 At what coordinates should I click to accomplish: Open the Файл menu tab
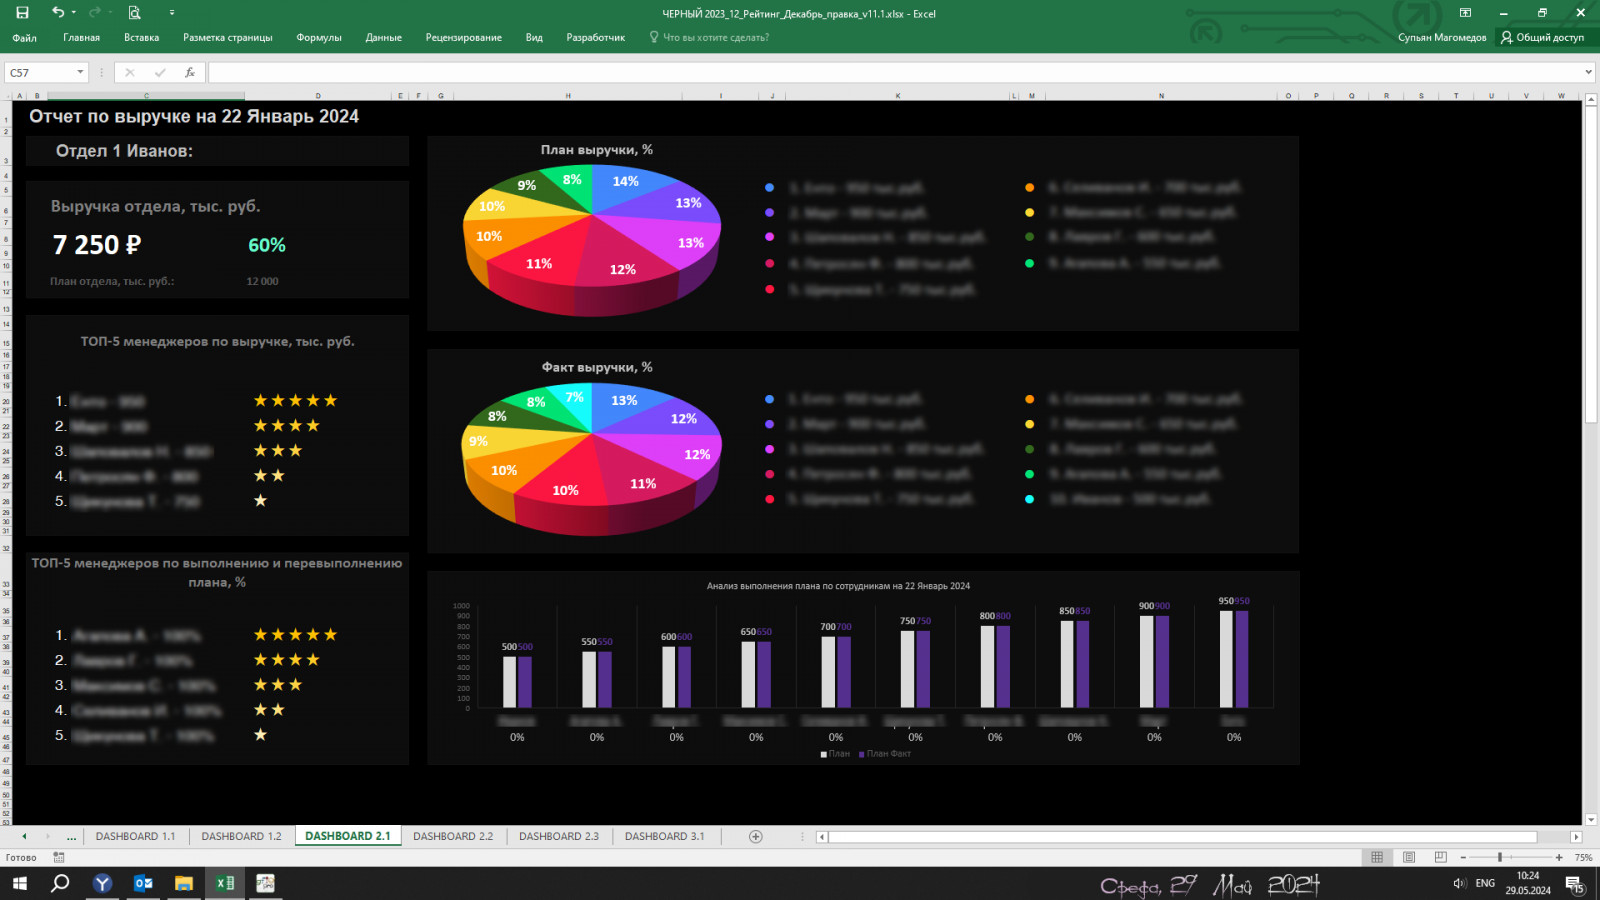pyautogui.click(x=25, y=38)
